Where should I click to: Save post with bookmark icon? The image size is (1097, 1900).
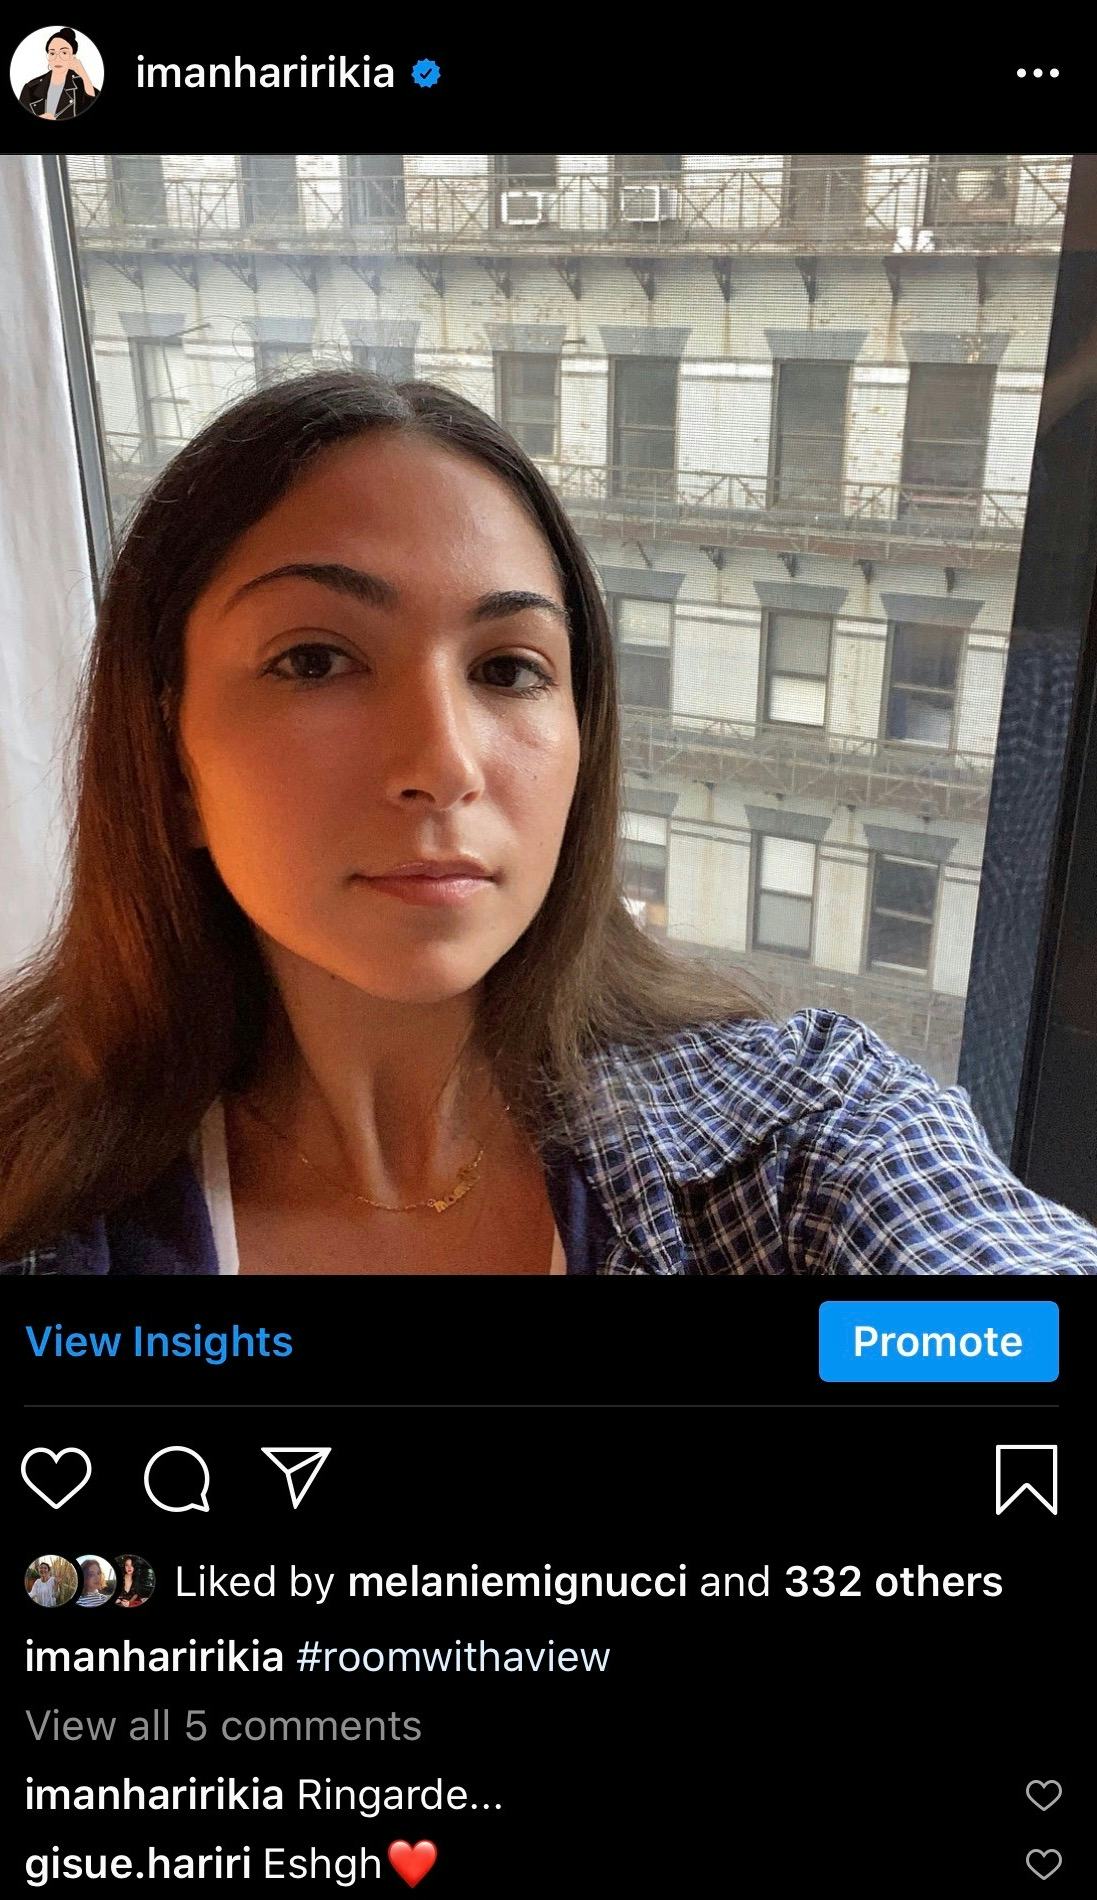(x=1027, y=1479)
